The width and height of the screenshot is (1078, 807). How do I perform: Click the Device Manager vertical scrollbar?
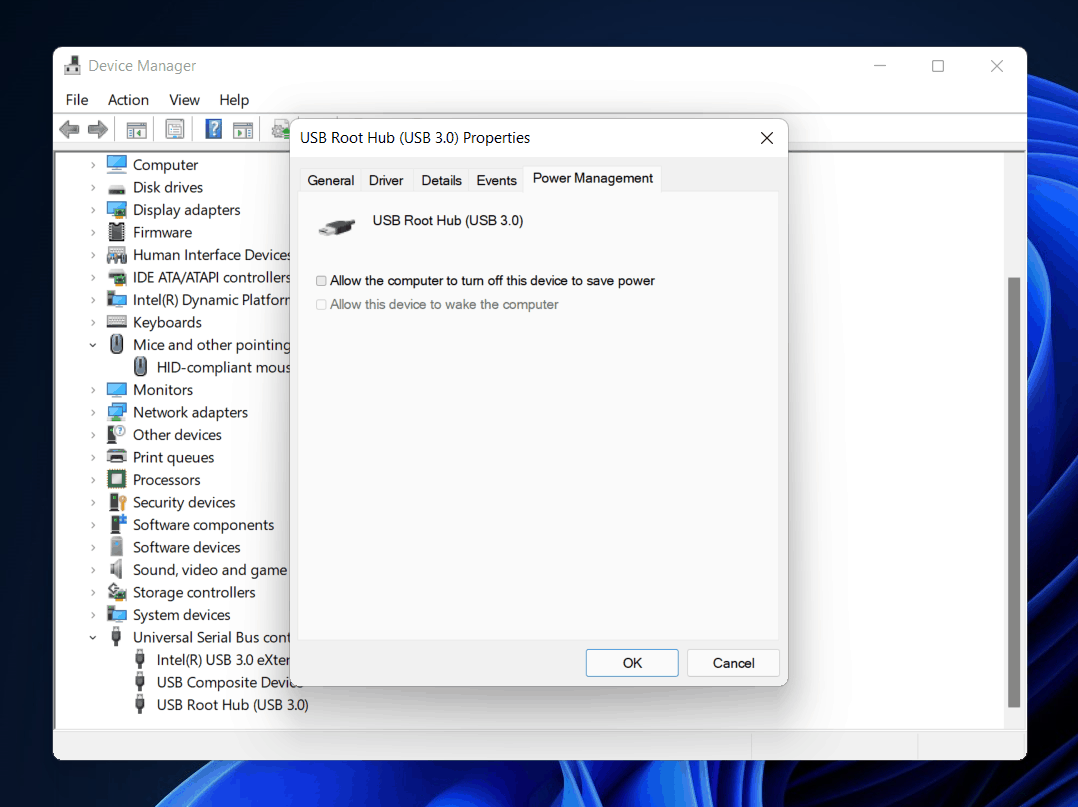point(1014,490)
